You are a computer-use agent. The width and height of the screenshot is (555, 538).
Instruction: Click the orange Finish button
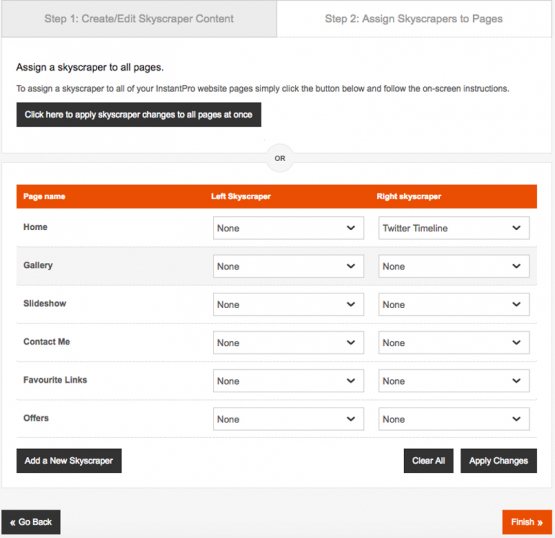(x=527, y=522)
